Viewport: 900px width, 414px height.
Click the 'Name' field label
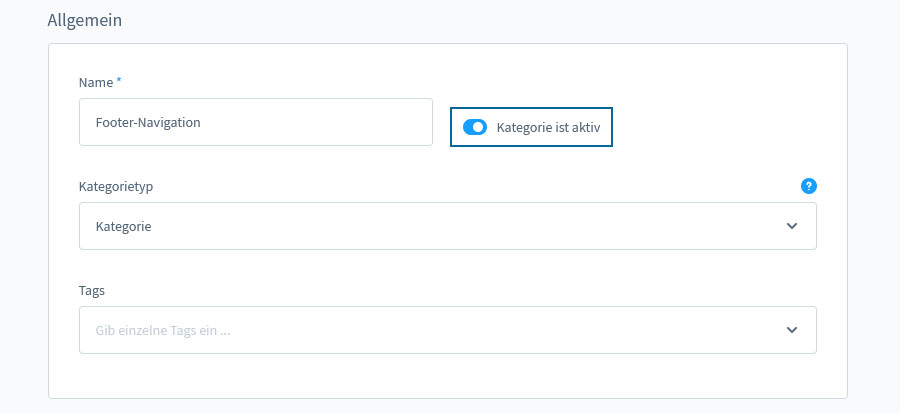96,83
